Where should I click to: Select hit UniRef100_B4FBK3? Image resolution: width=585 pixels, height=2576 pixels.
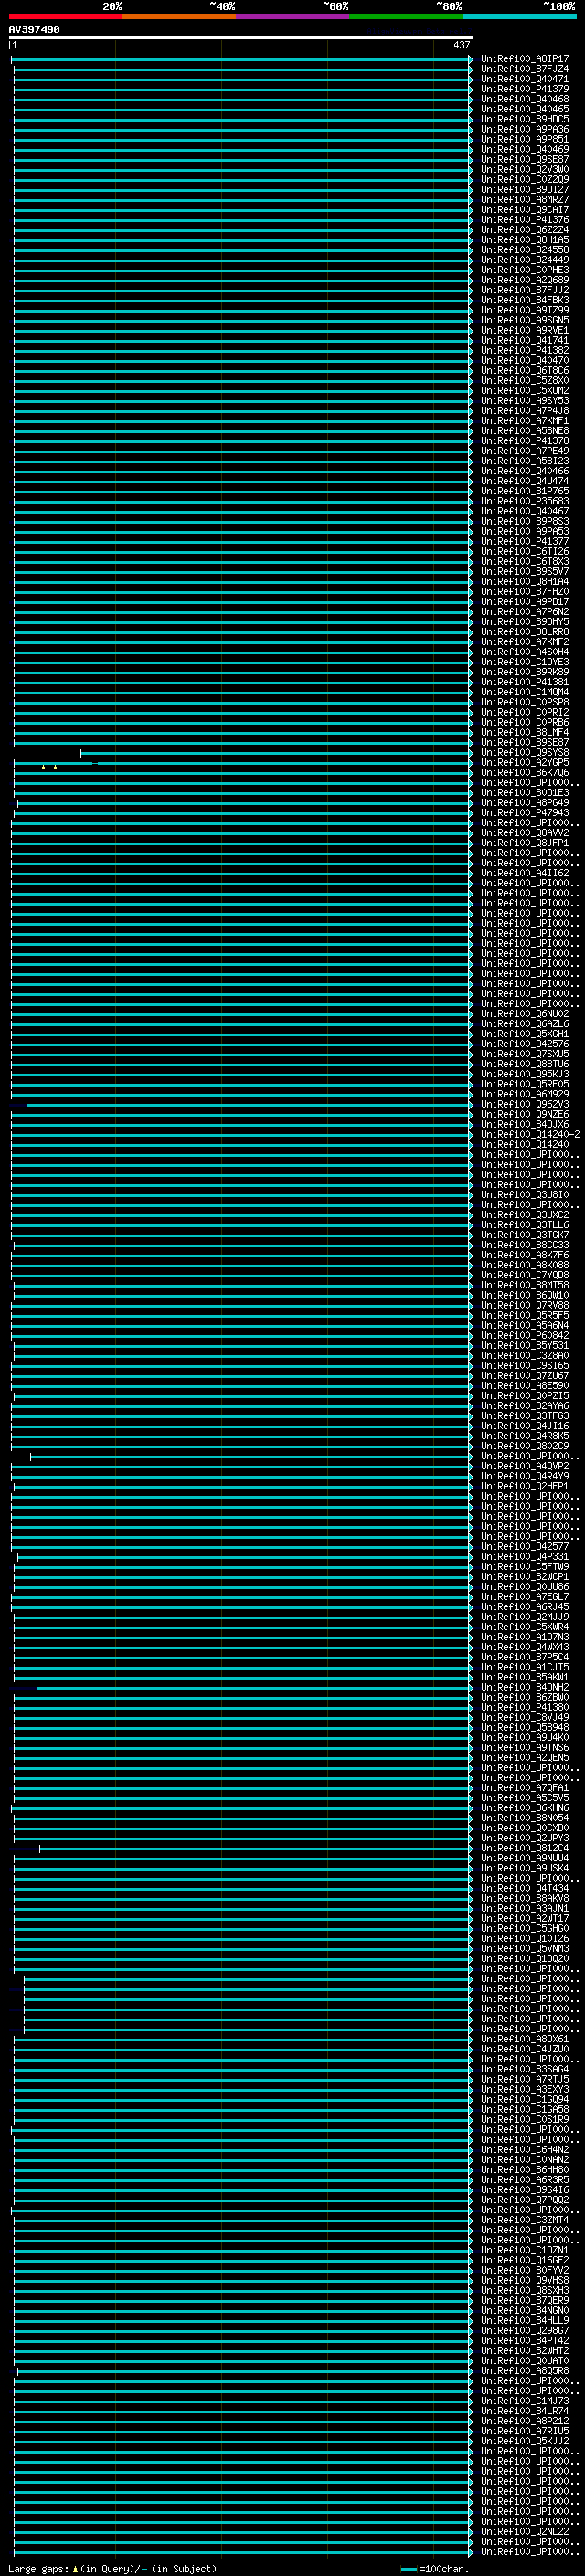524,300
